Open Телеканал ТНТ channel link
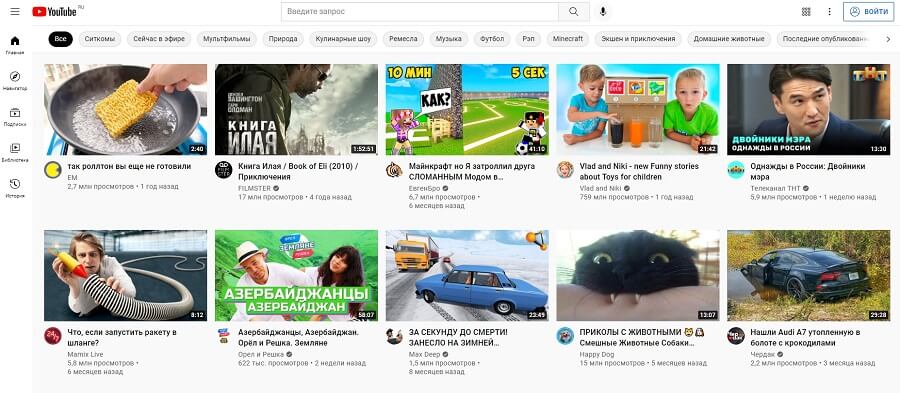The height and width of the screenshot is (393, 900). coord(776,188)
